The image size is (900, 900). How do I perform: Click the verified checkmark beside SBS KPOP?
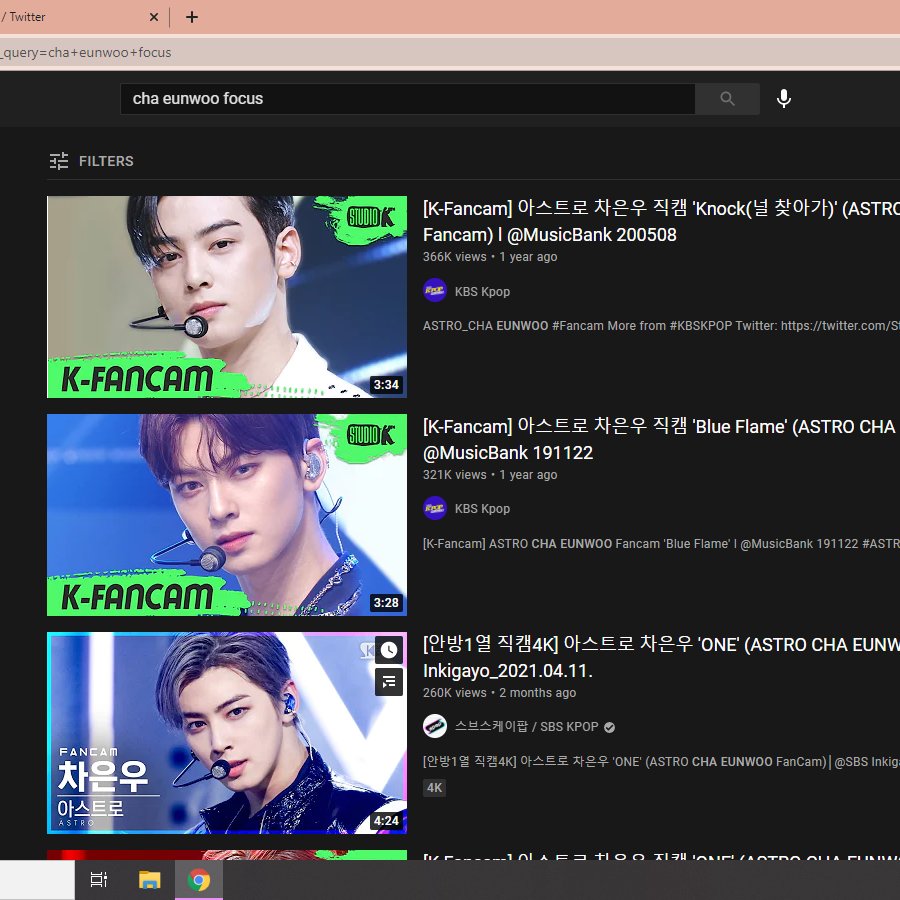click(610, 727)
